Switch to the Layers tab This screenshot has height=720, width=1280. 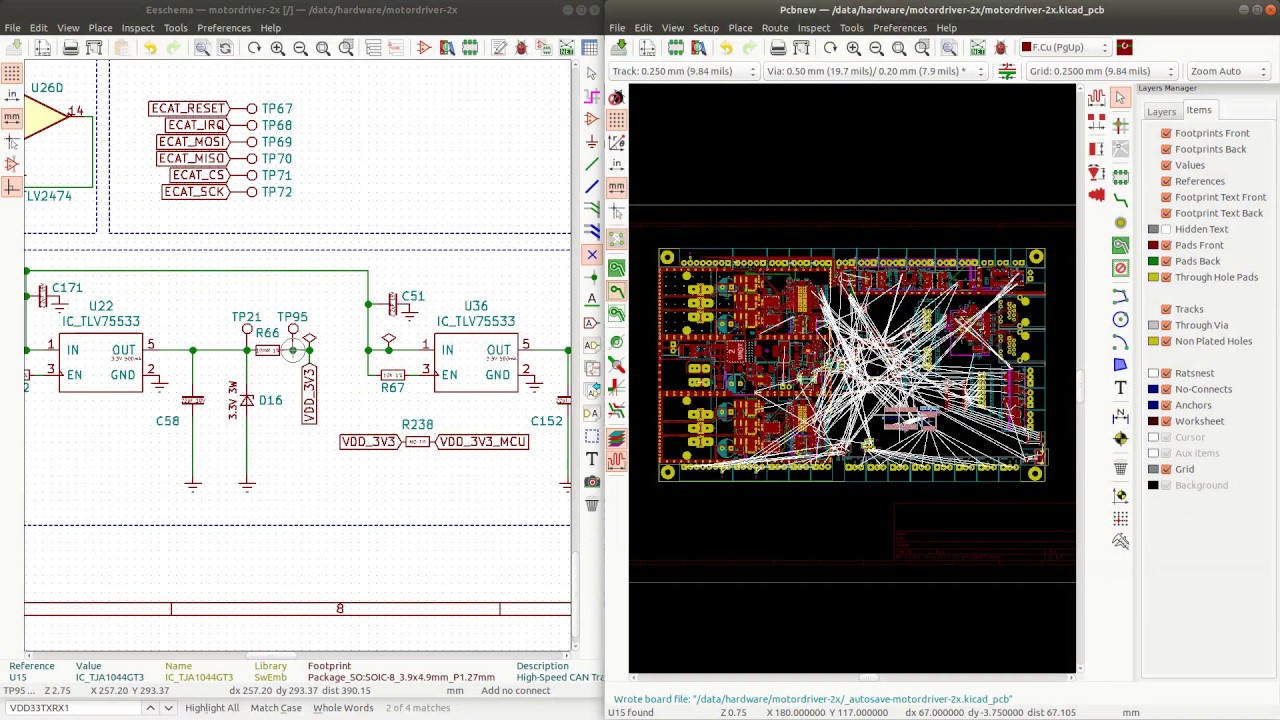1161,112
